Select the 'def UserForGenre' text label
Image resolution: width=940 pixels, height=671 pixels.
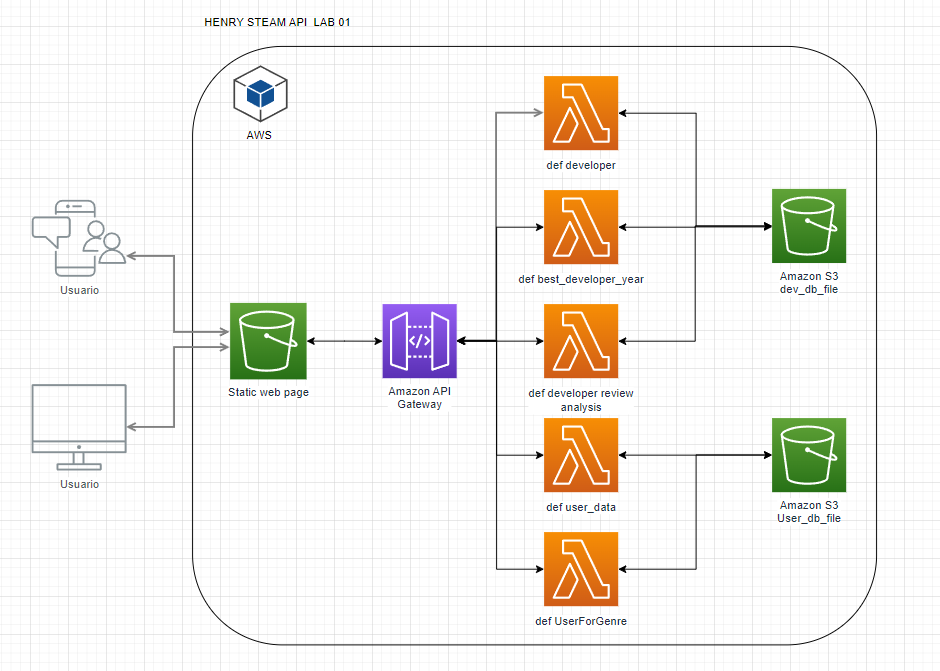click(581, 621)
